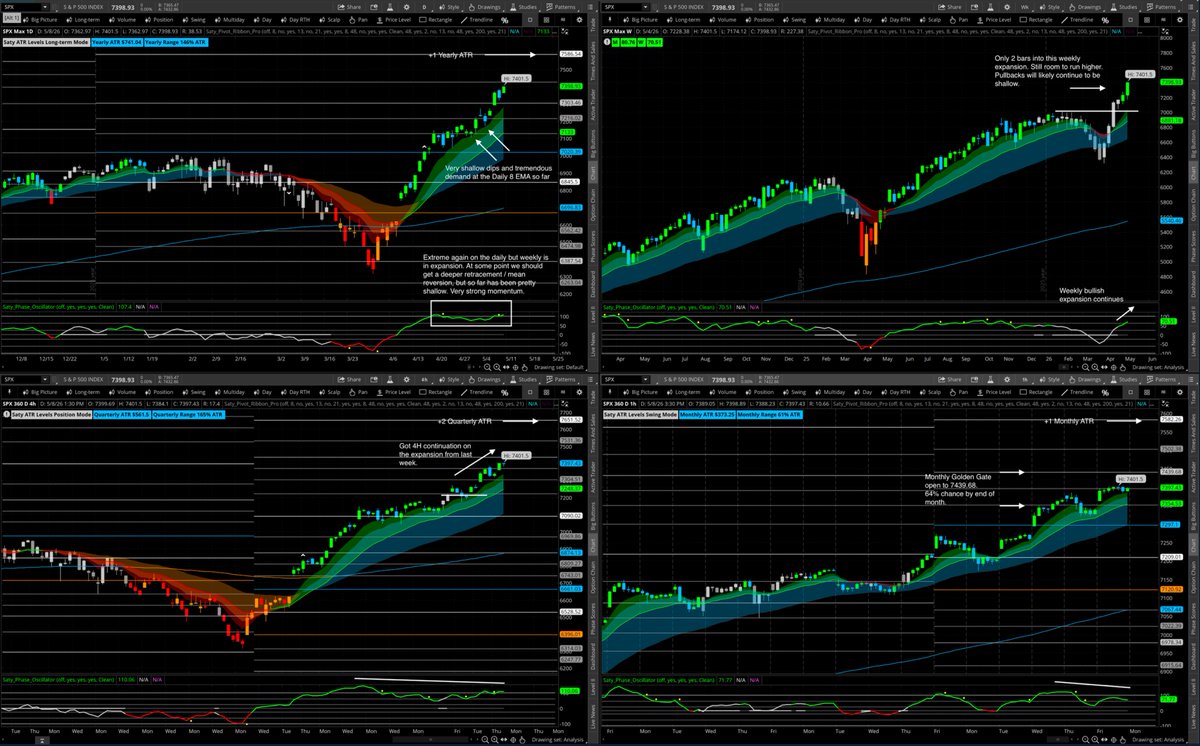Screen dimensions: 1200x746
Task: Open Studies menu on SPX Max W chart
Action: tap(1123, 7)
